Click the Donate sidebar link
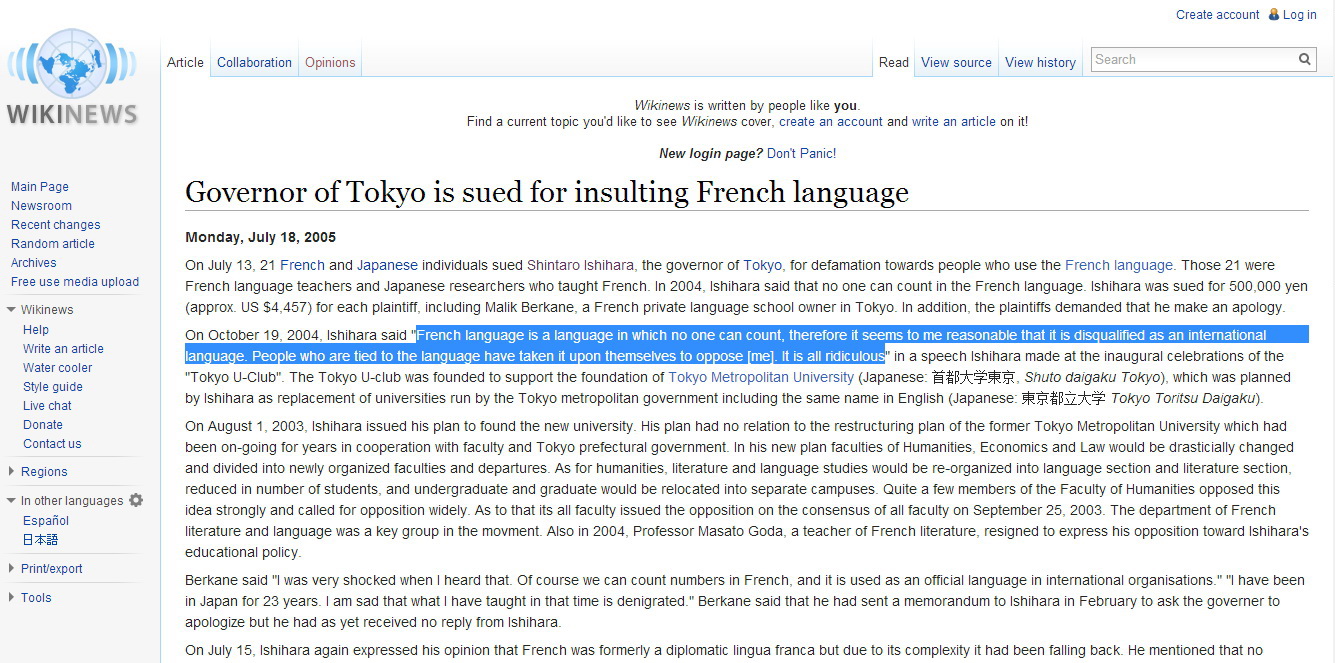 (x=43, y=425)
